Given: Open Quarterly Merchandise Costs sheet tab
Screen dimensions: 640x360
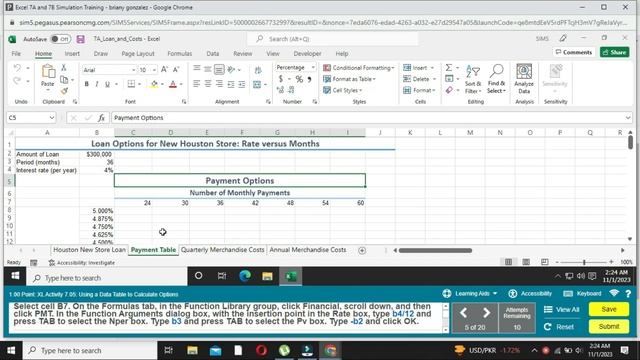Looking at the screenshot, I should pos(222,250).
